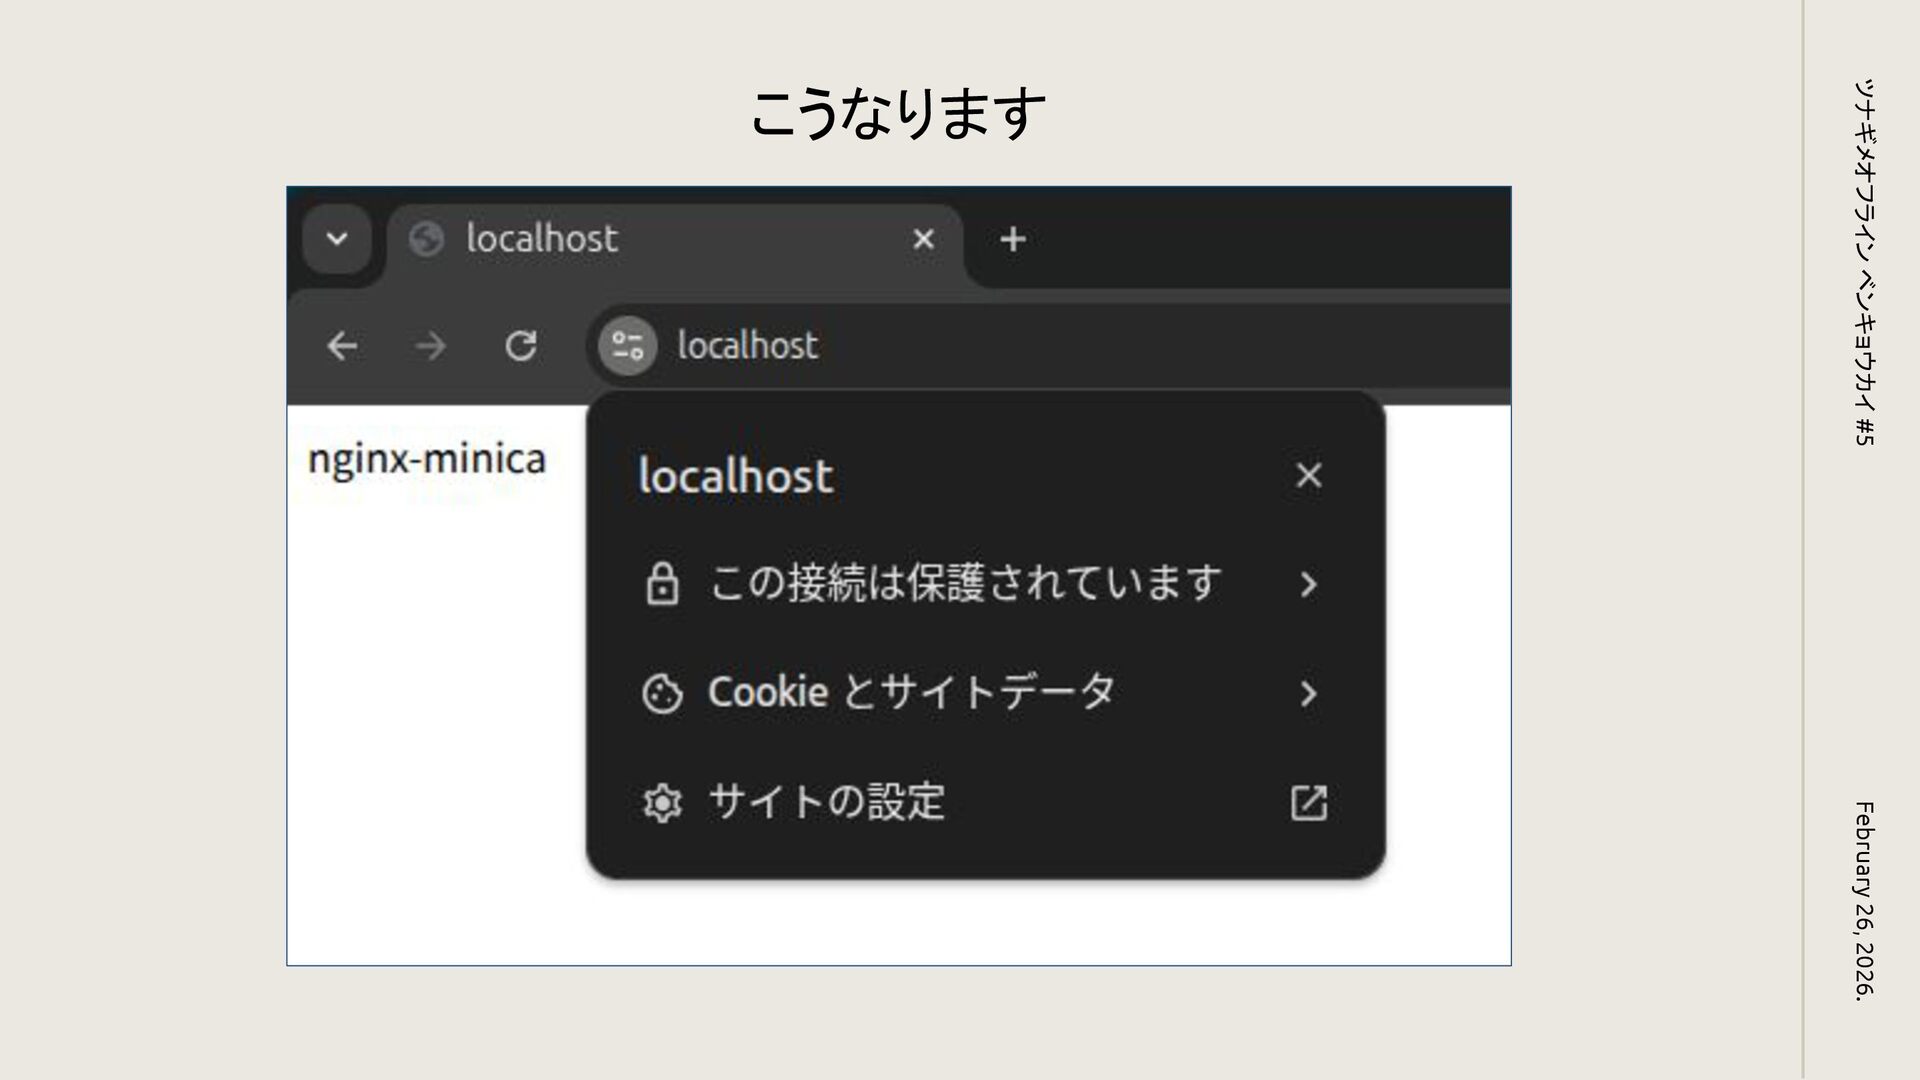The height and width of the screenshot is (1080, 1920).
Task: Open the Cookie とサイトデータ entry
Action: (910, 693)
